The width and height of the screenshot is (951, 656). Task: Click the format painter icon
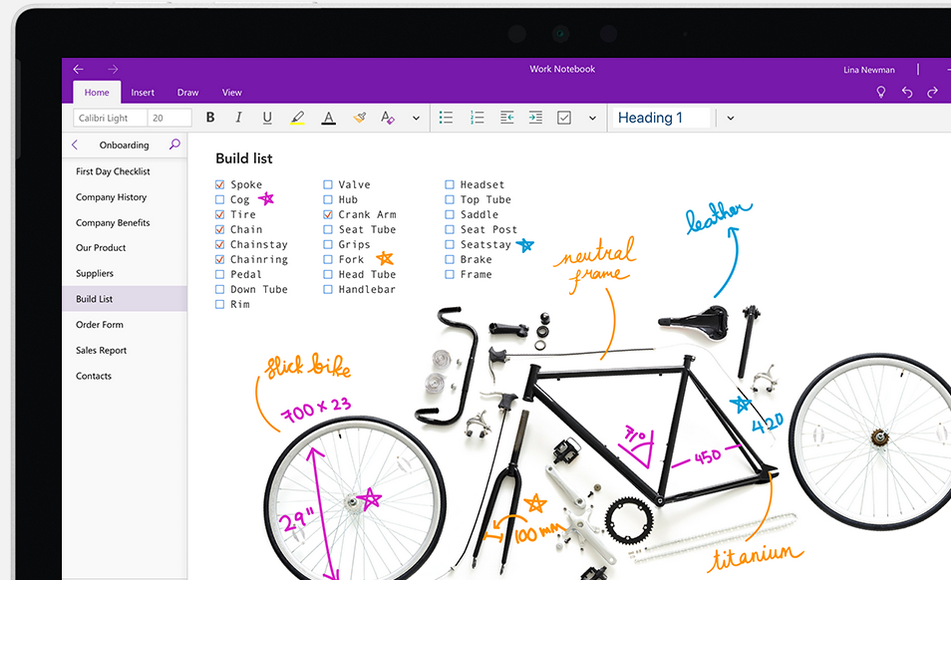click(x=360, y=118)
